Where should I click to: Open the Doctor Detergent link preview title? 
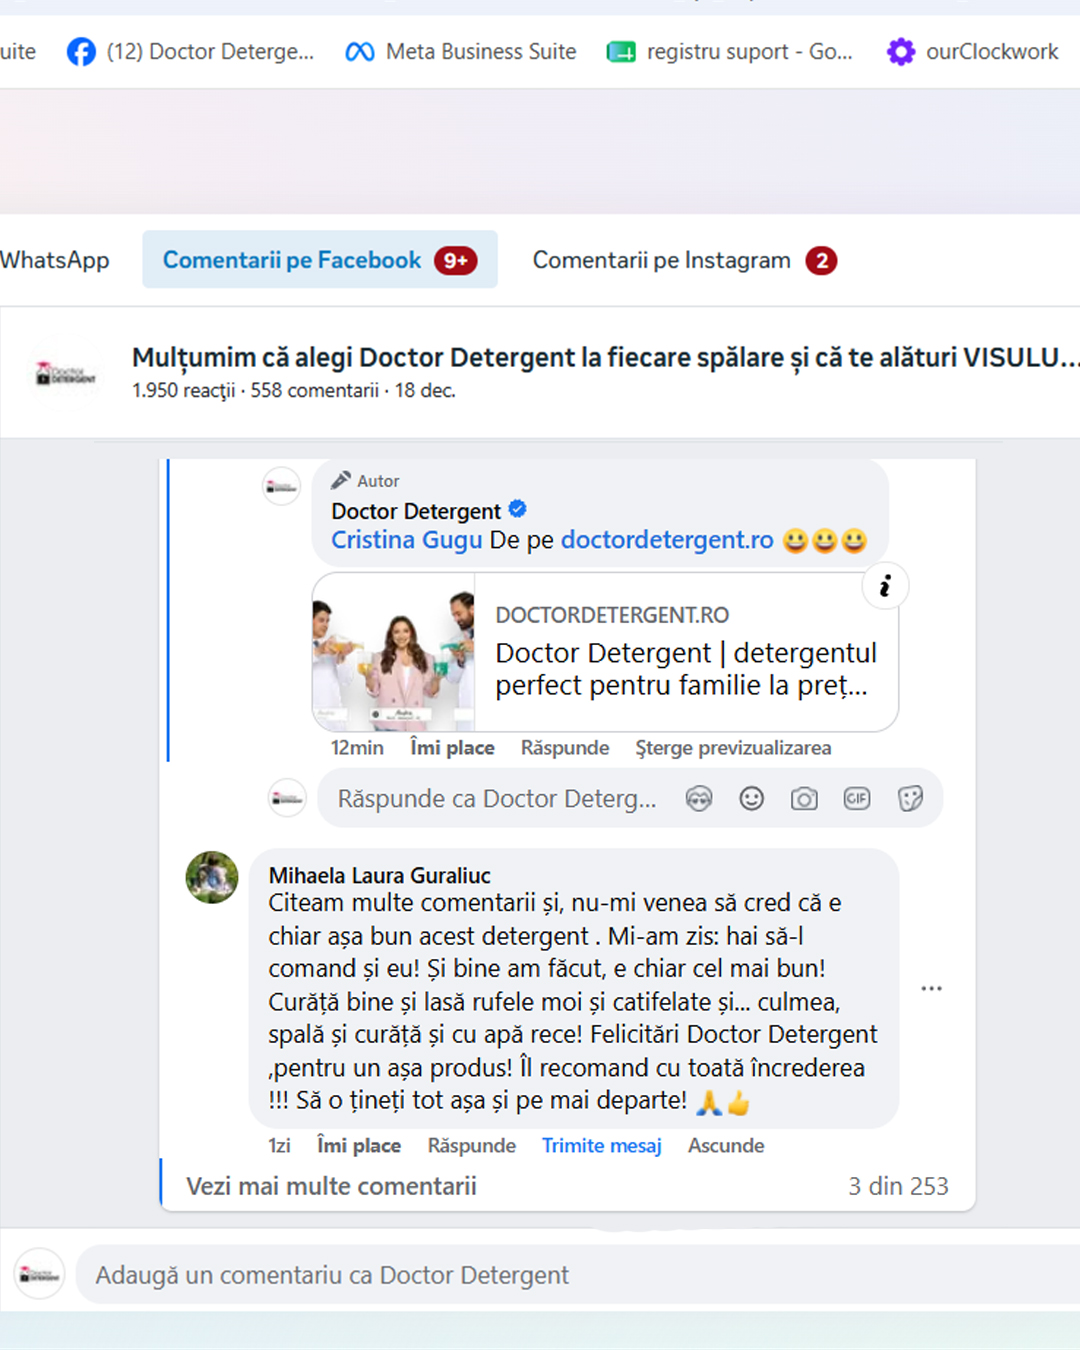pos(686,669)
